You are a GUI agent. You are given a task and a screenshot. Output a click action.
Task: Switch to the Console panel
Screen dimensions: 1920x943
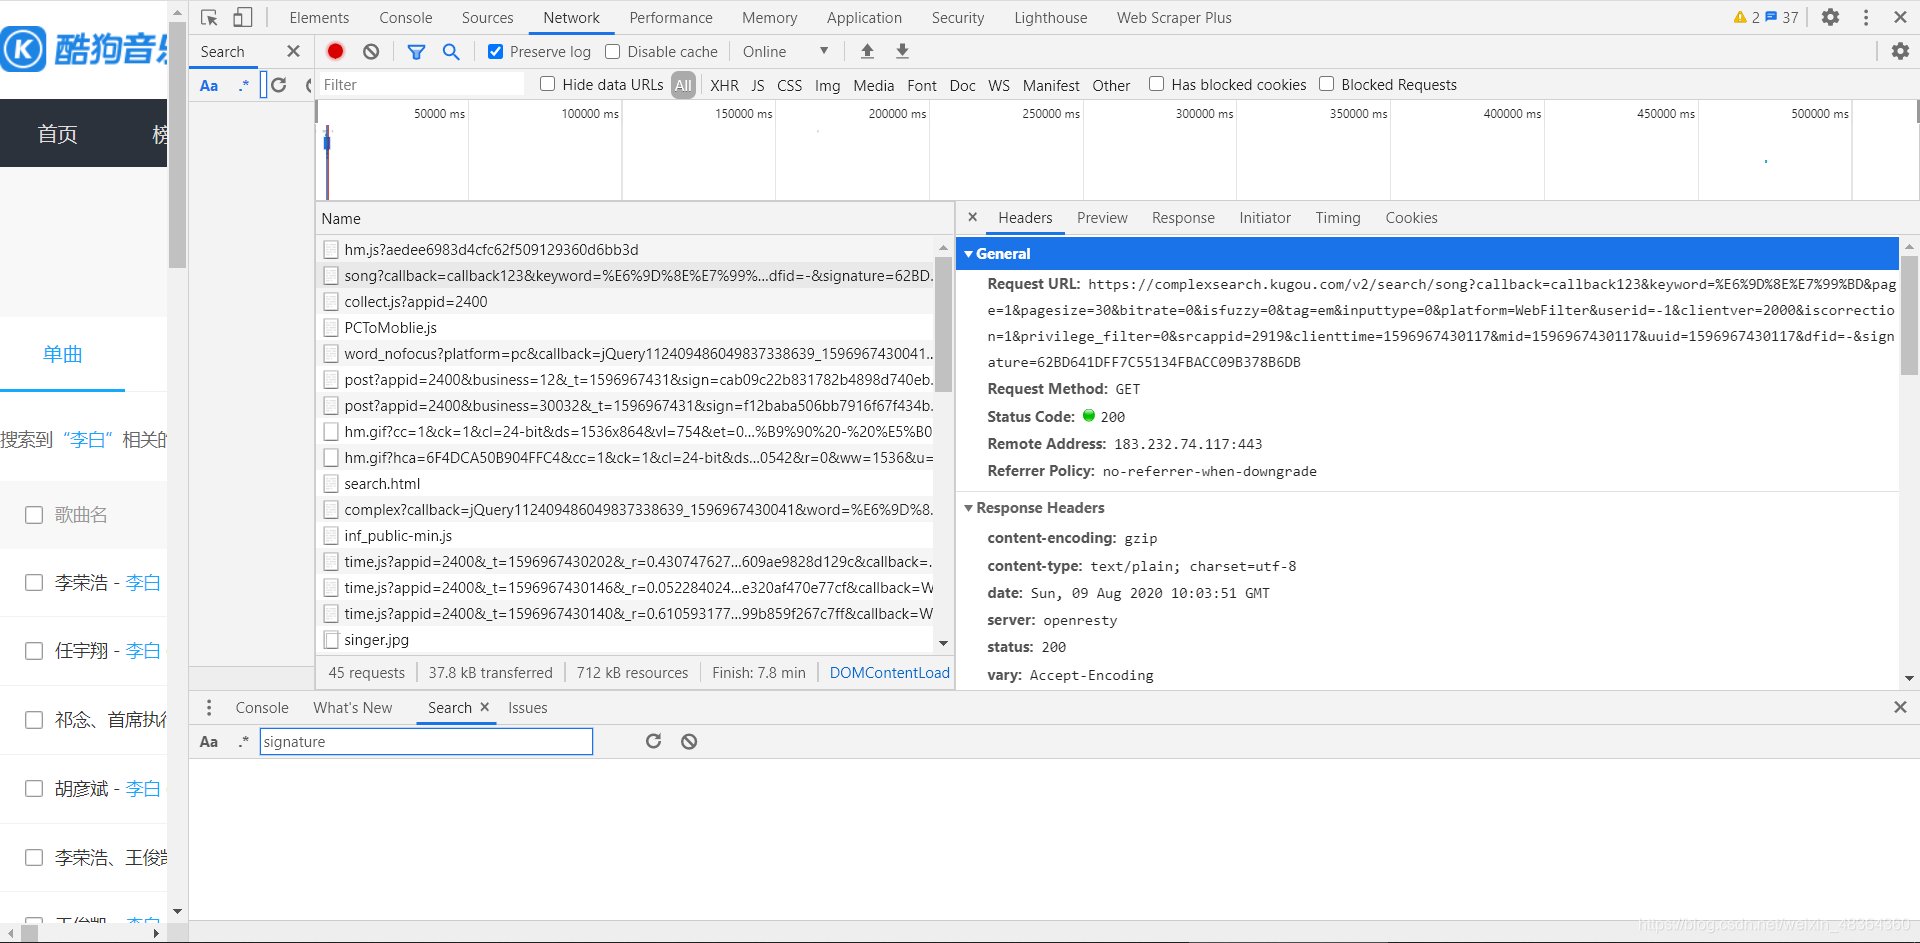coord(406,18)
